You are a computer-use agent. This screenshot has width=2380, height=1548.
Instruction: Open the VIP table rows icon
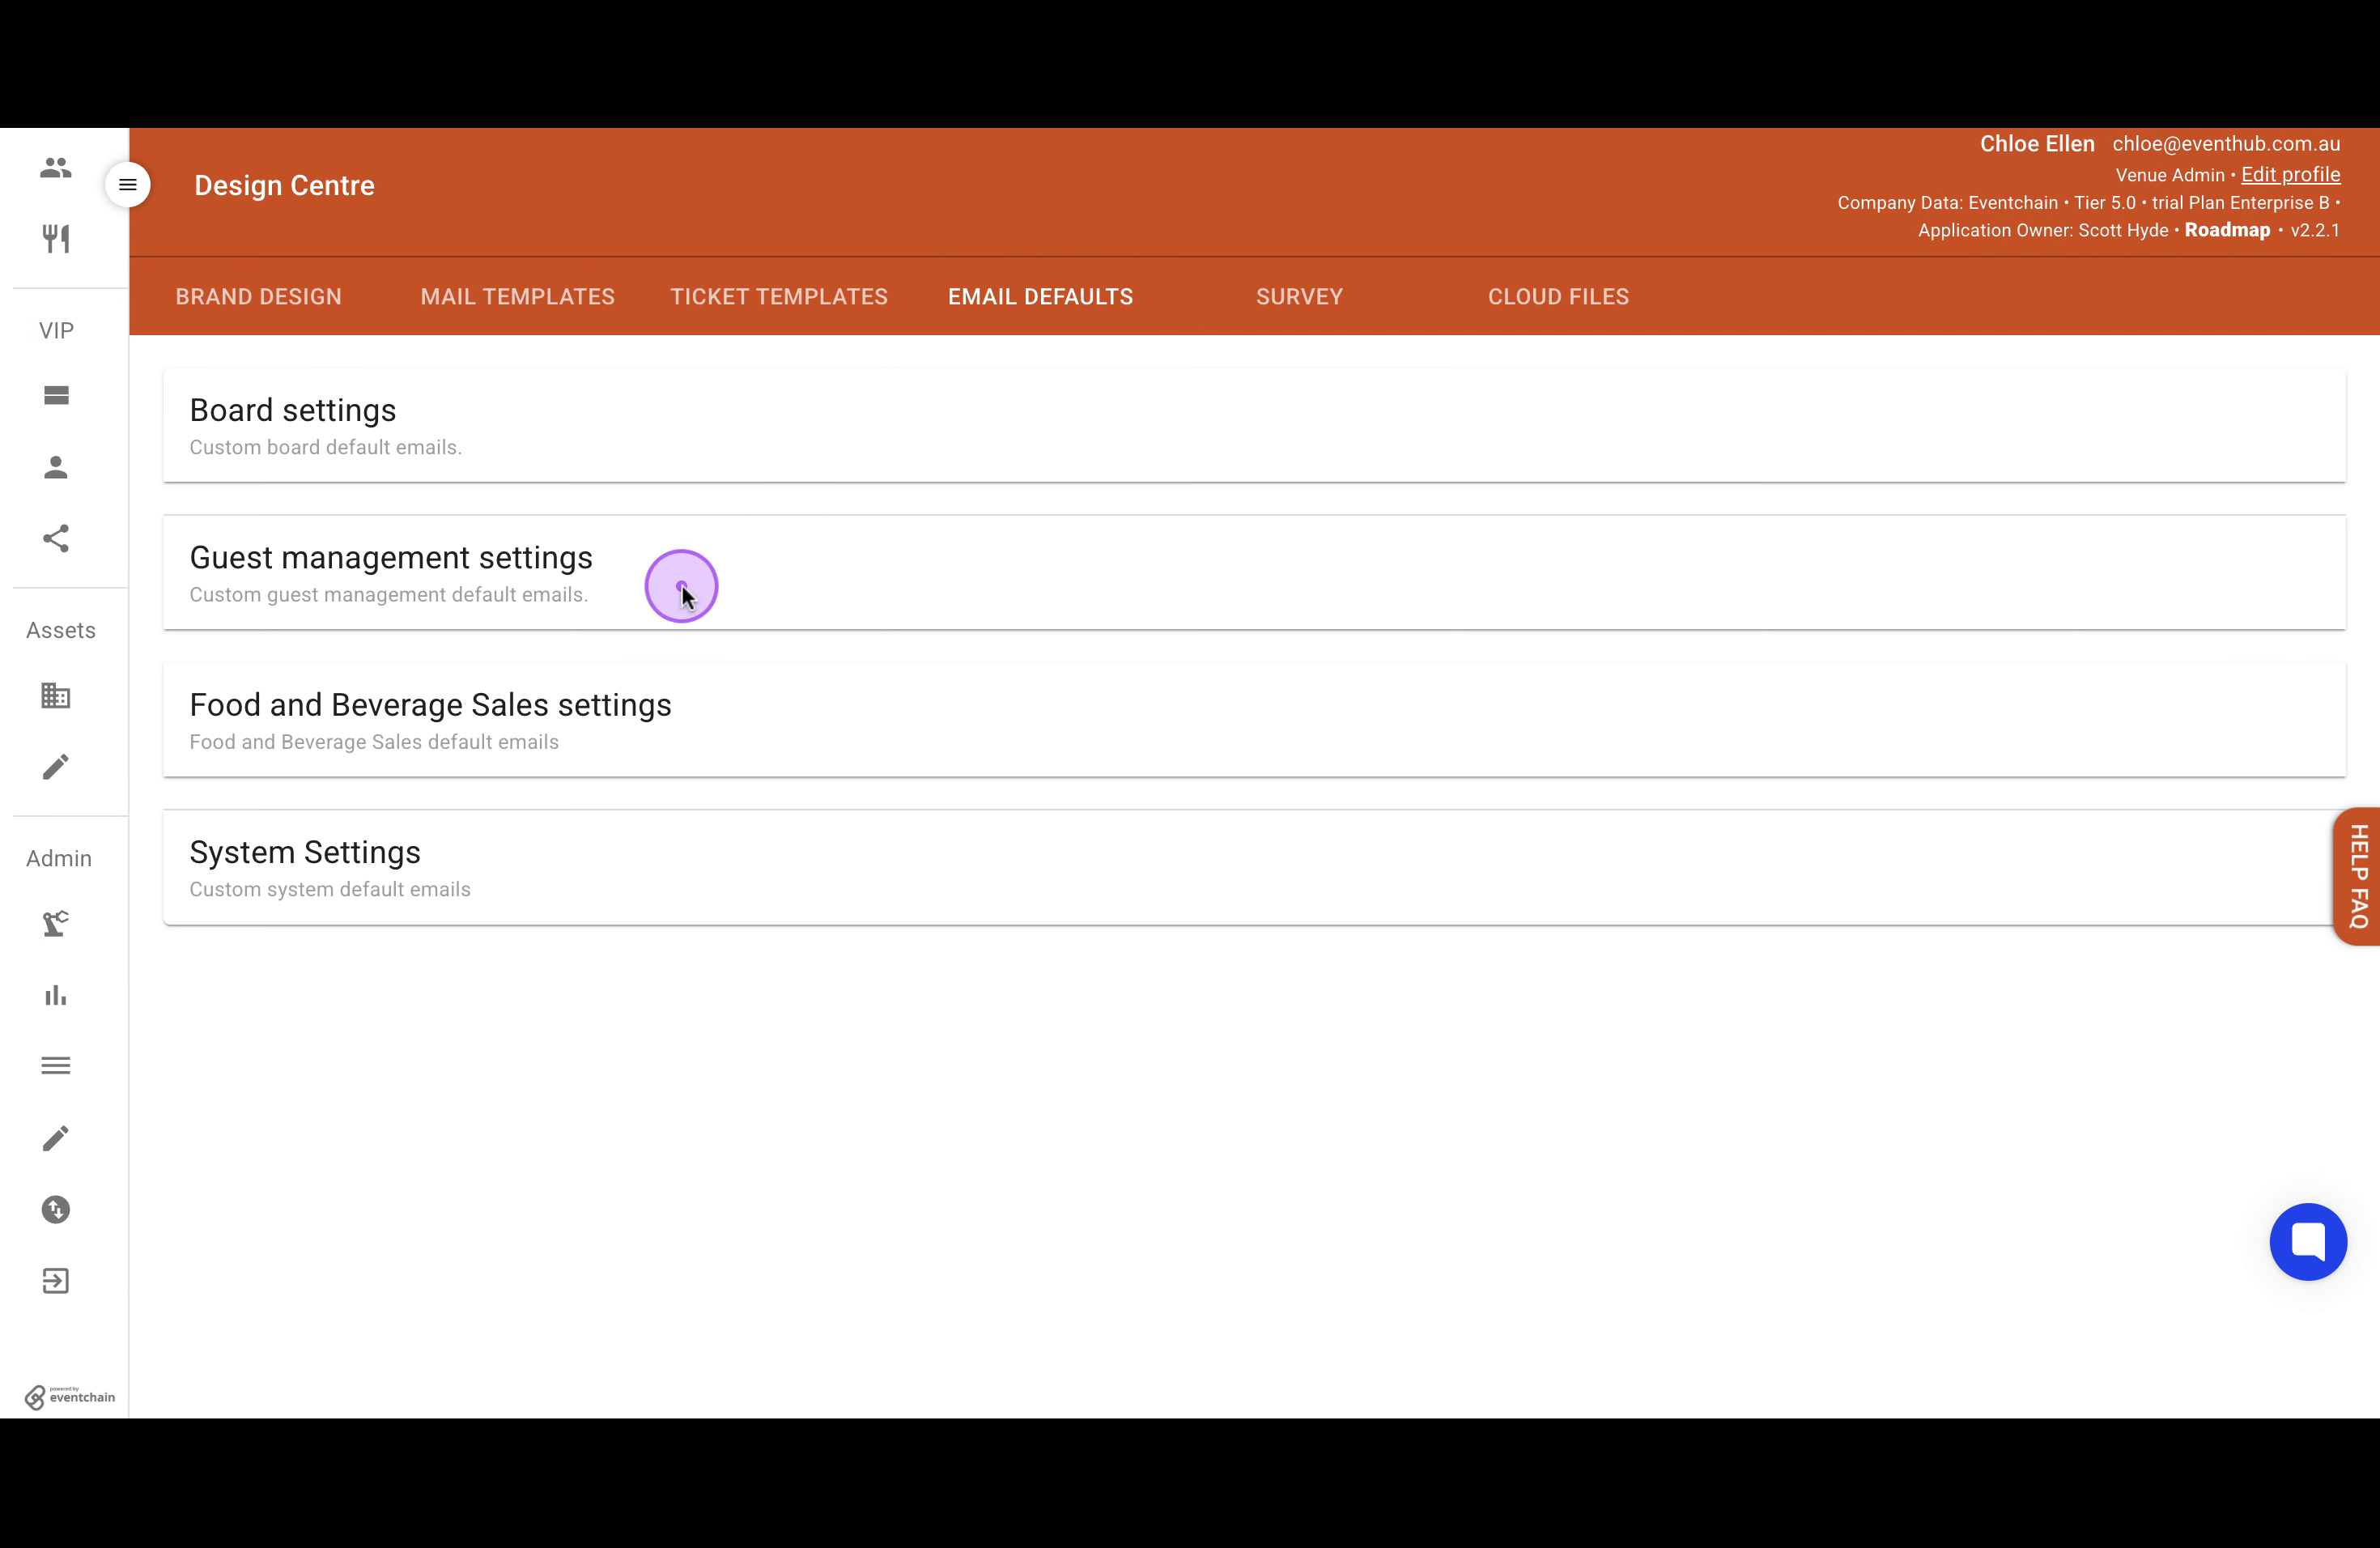tap(56, 396)
